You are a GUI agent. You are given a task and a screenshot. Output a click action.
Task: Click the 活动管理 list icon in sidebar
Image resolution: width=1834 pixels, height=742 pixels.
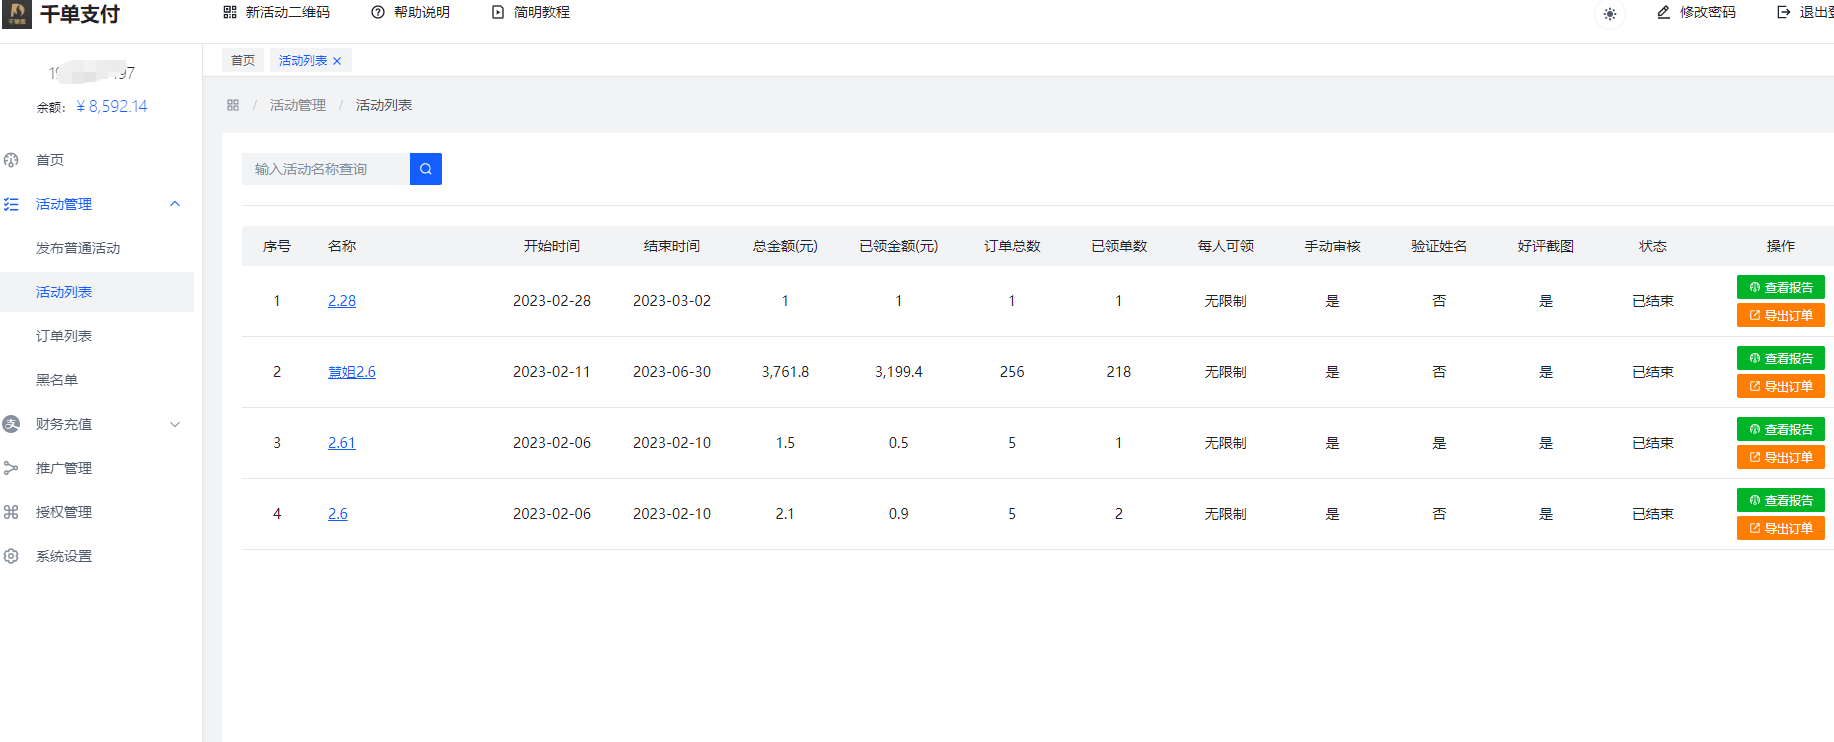tap(11, 204)
